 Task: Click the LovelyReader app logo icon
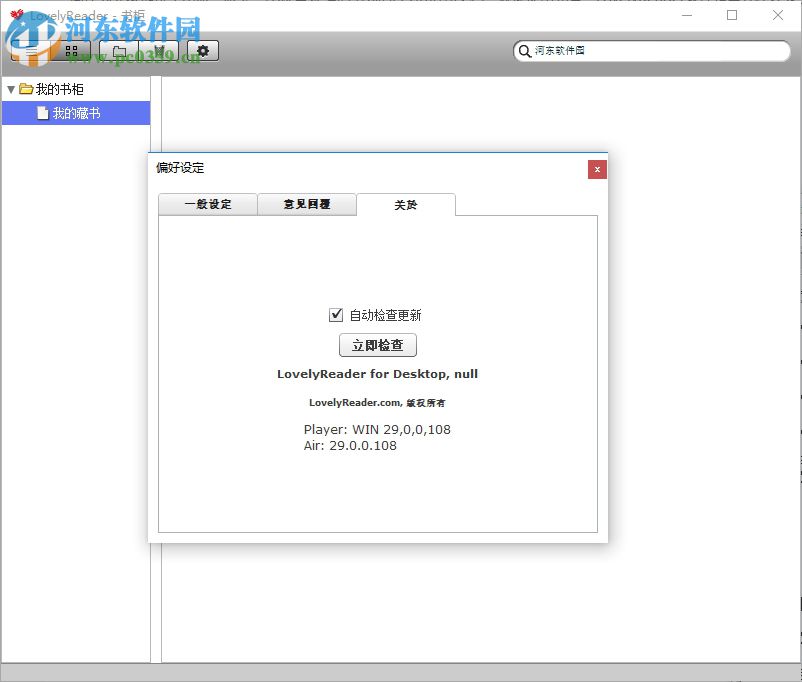(17, 15)
